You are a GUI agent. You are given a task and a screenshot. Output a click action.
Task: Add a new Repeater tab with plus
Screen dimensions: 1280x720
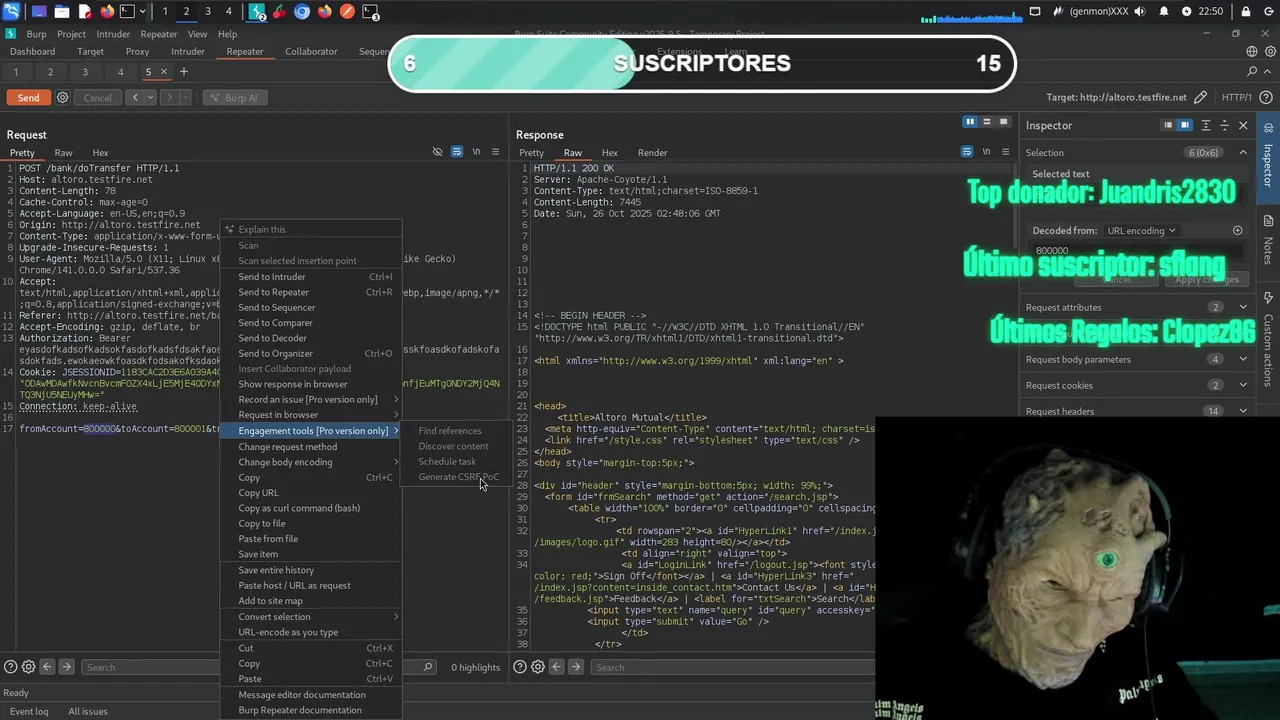[x=183, y=72]
